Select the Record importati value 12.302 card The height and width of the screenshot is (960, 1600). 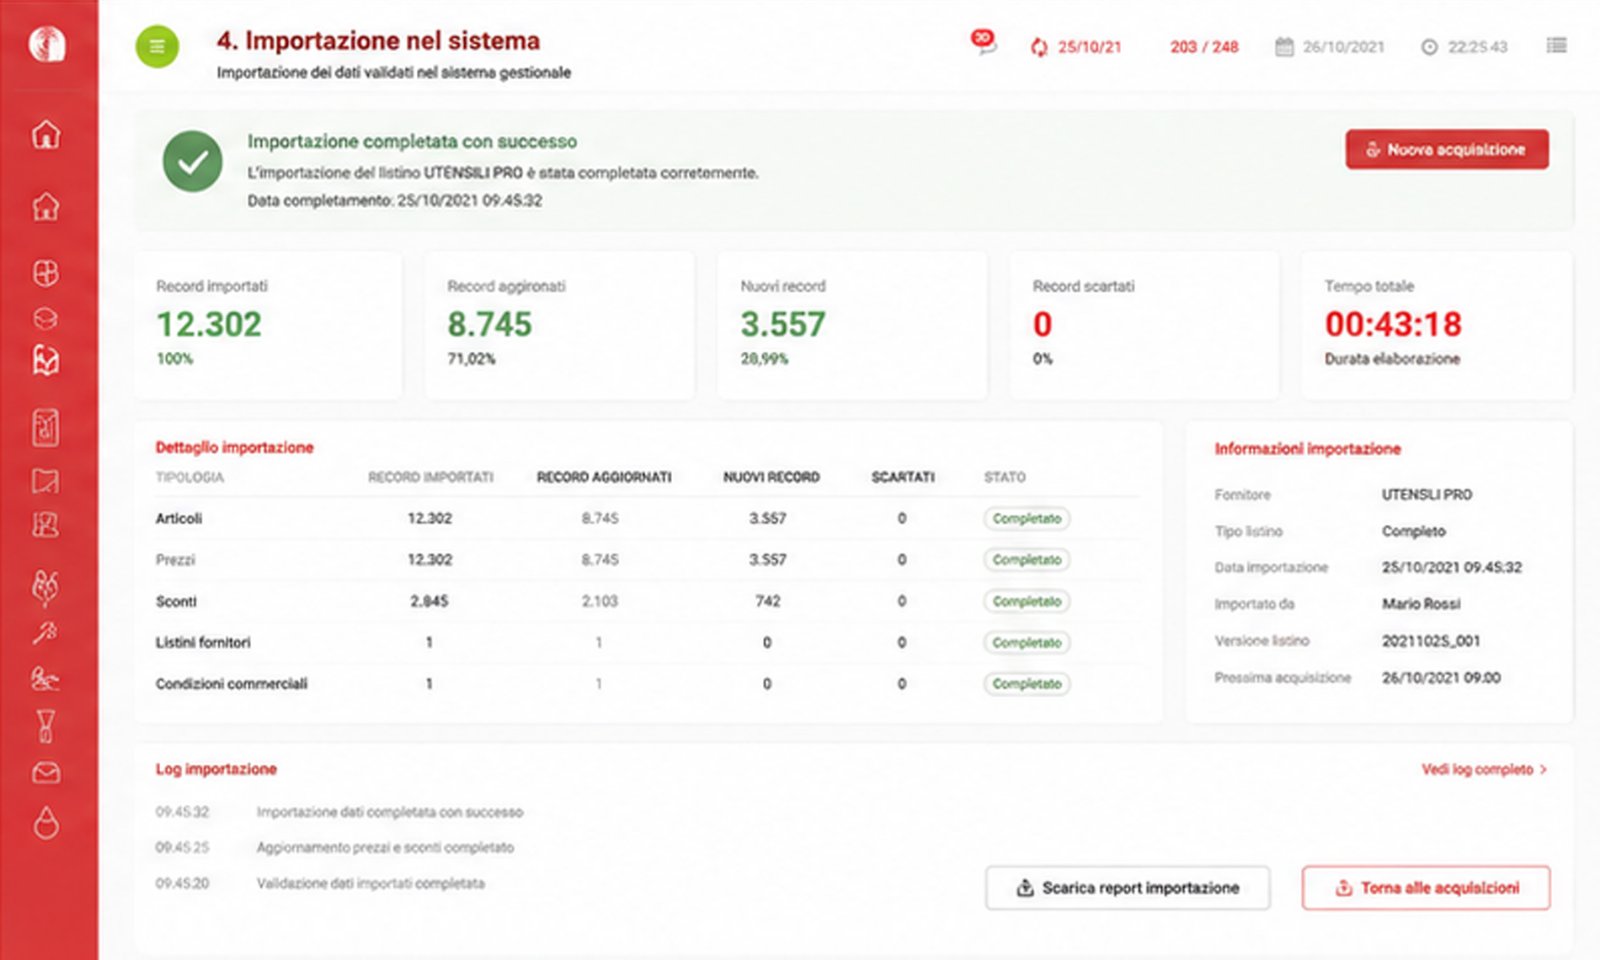click(x=268, y=325)
